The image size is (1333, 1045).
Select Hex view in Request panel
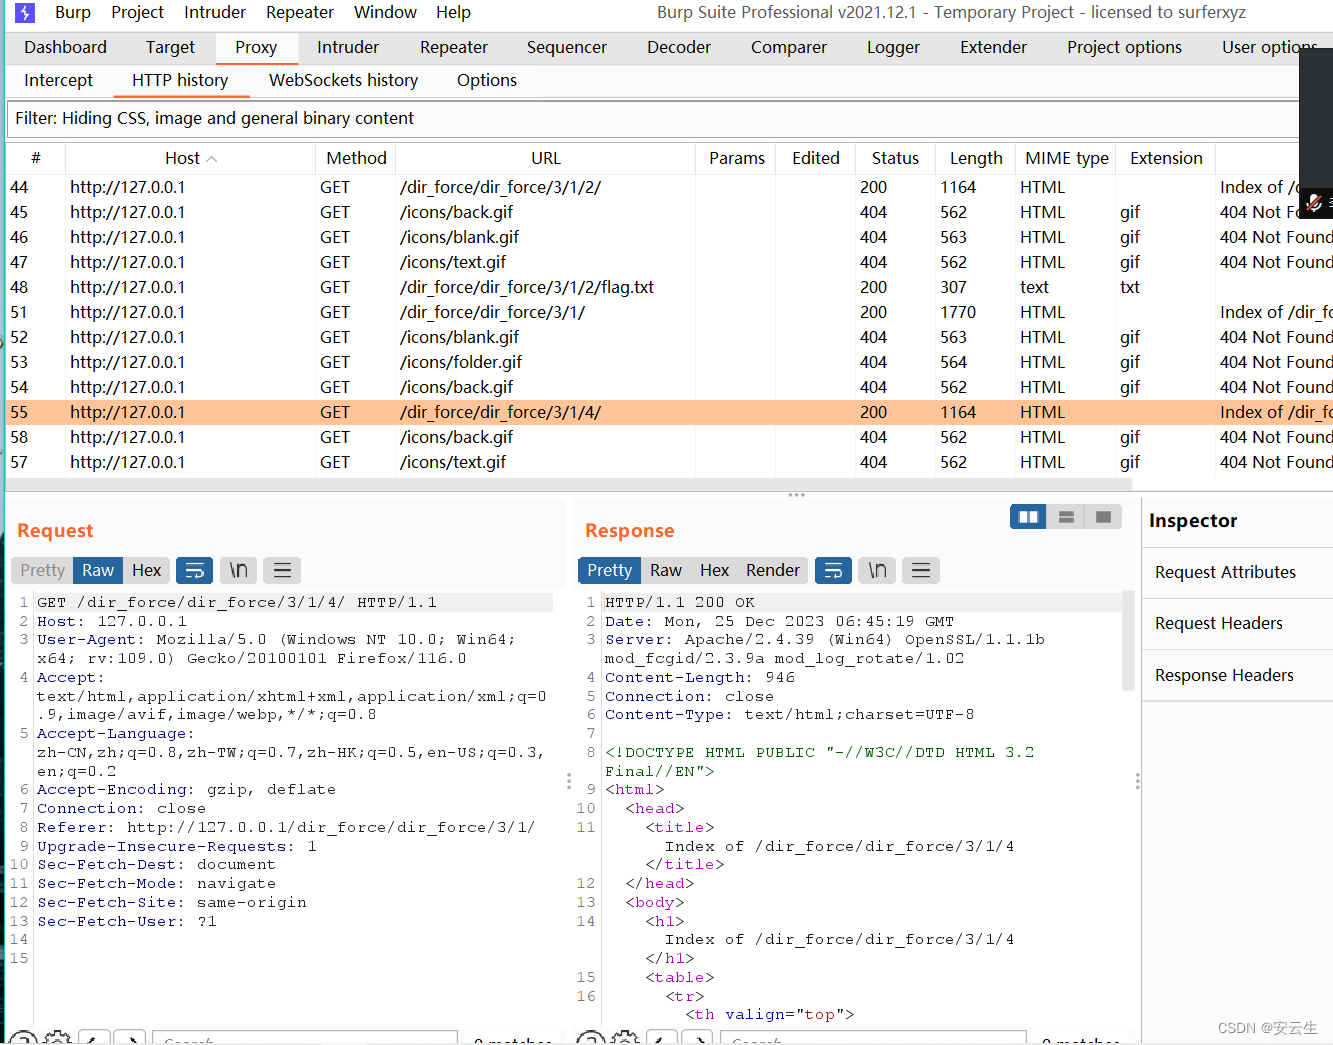pos(147,570)
